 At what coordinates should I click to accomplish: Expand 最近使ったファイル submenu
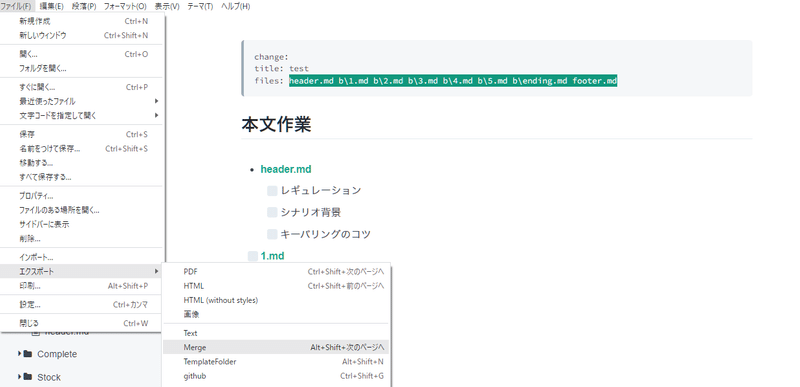[x=82, y=101]
